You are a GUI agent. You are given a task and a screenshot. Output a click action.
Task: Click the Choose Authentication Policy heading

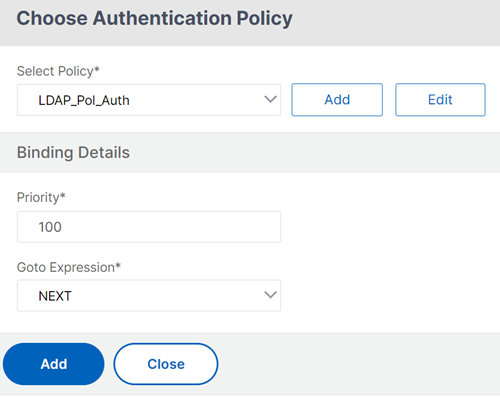pyautogui.click(x=155, y=18)
